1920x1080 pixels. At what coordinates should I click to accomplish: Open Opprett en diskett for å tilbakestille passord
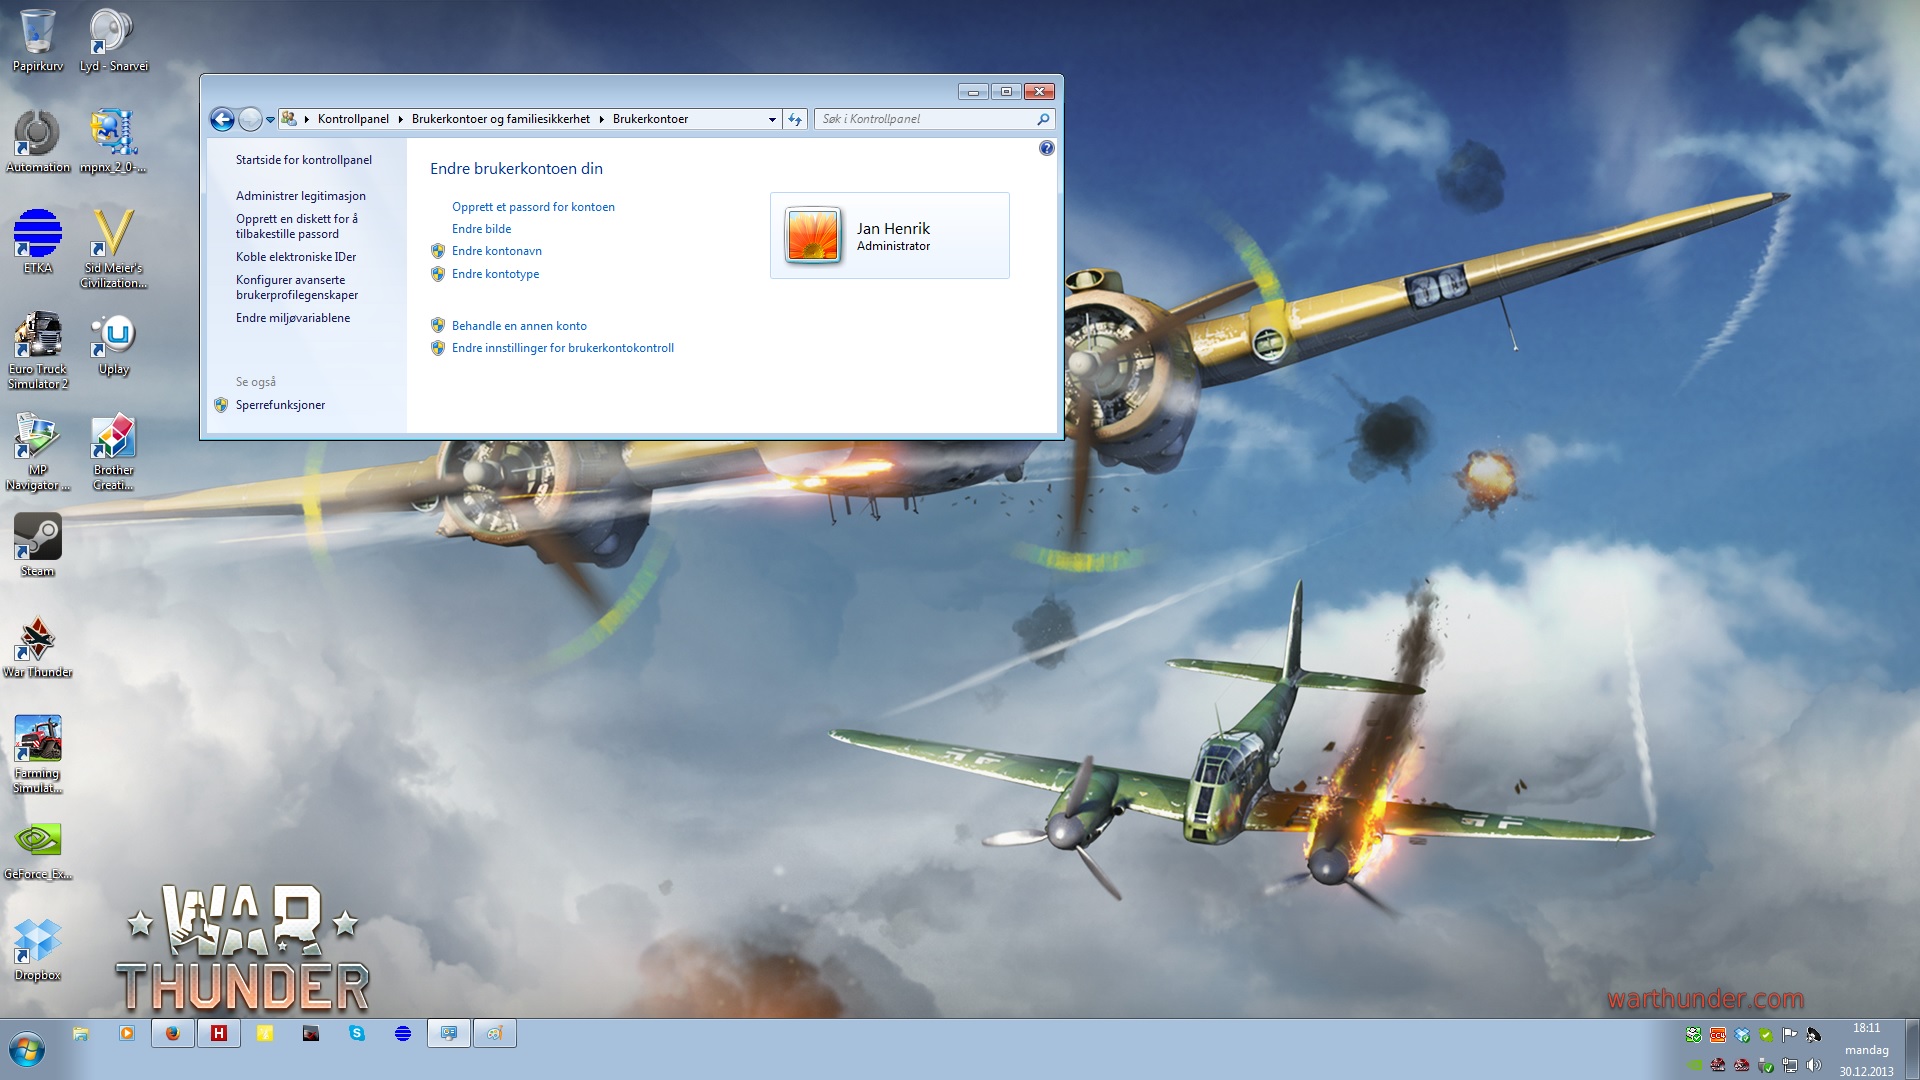point(297,226)
